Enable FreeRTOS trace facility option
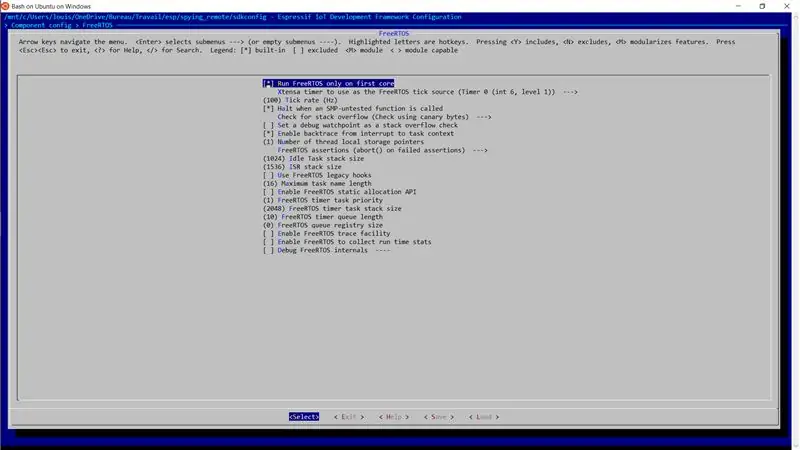Image resolution: width=800 pixels, height=450 pixels. tap(327, 233)
